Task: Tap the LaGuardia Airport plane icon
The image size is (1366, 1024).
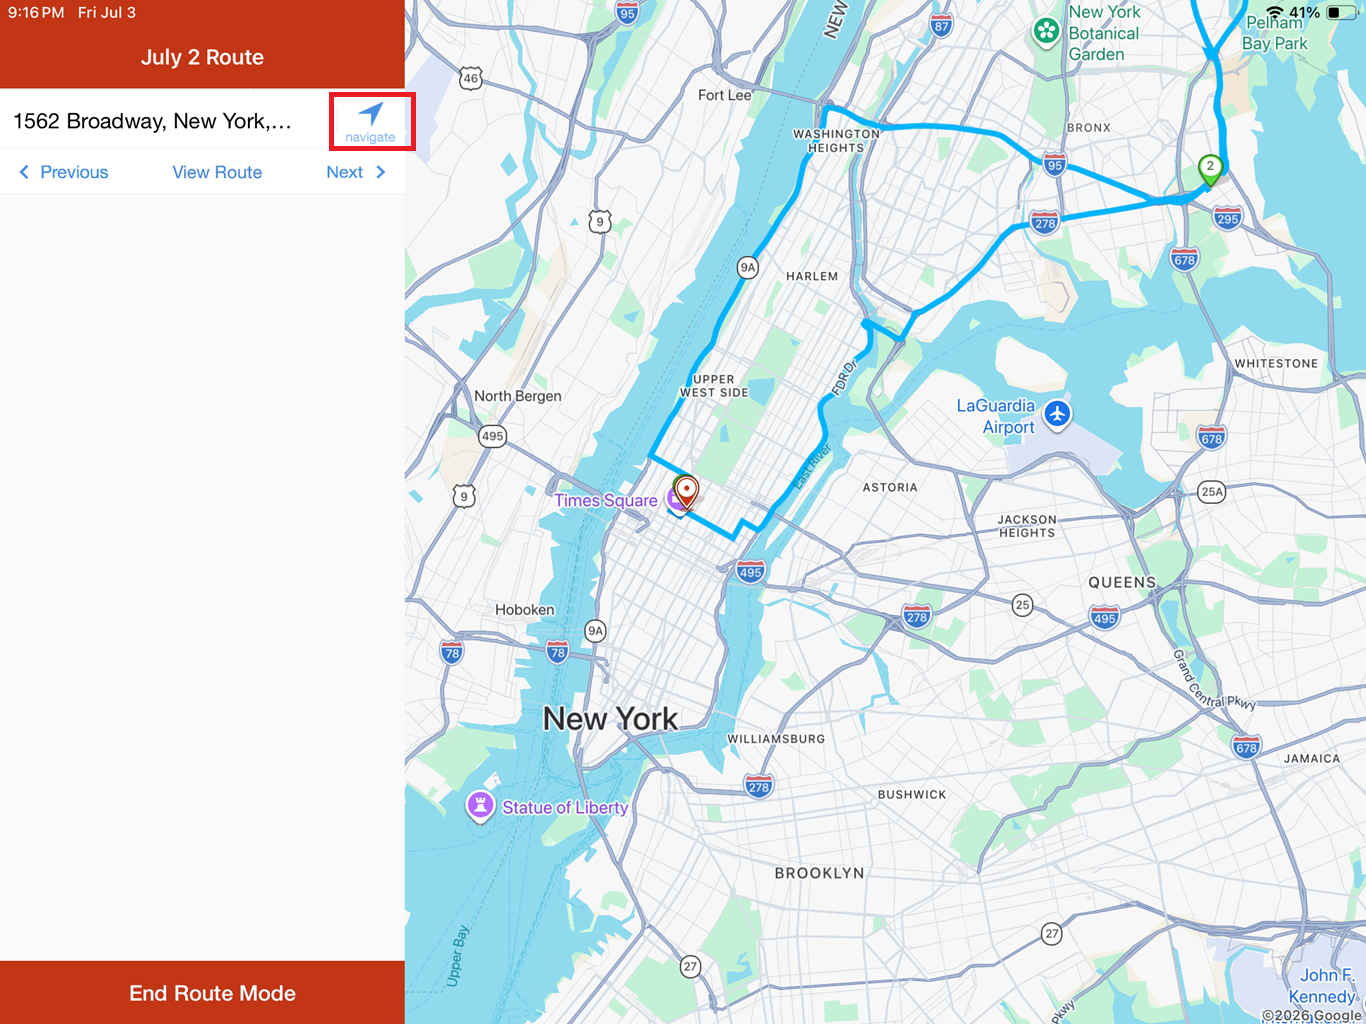Action: point(1057,414)
